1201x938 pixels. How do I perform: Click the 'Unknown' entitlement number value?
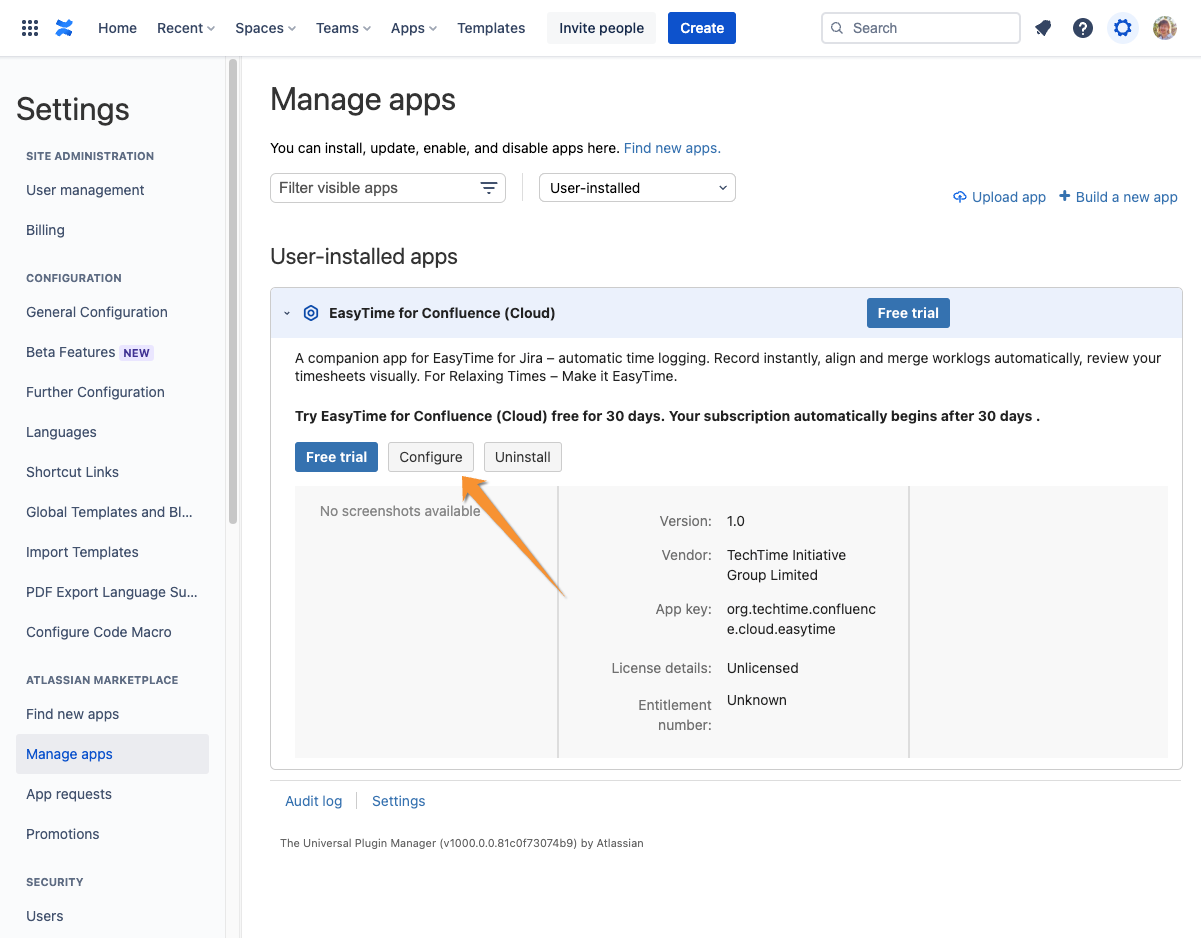757,700
